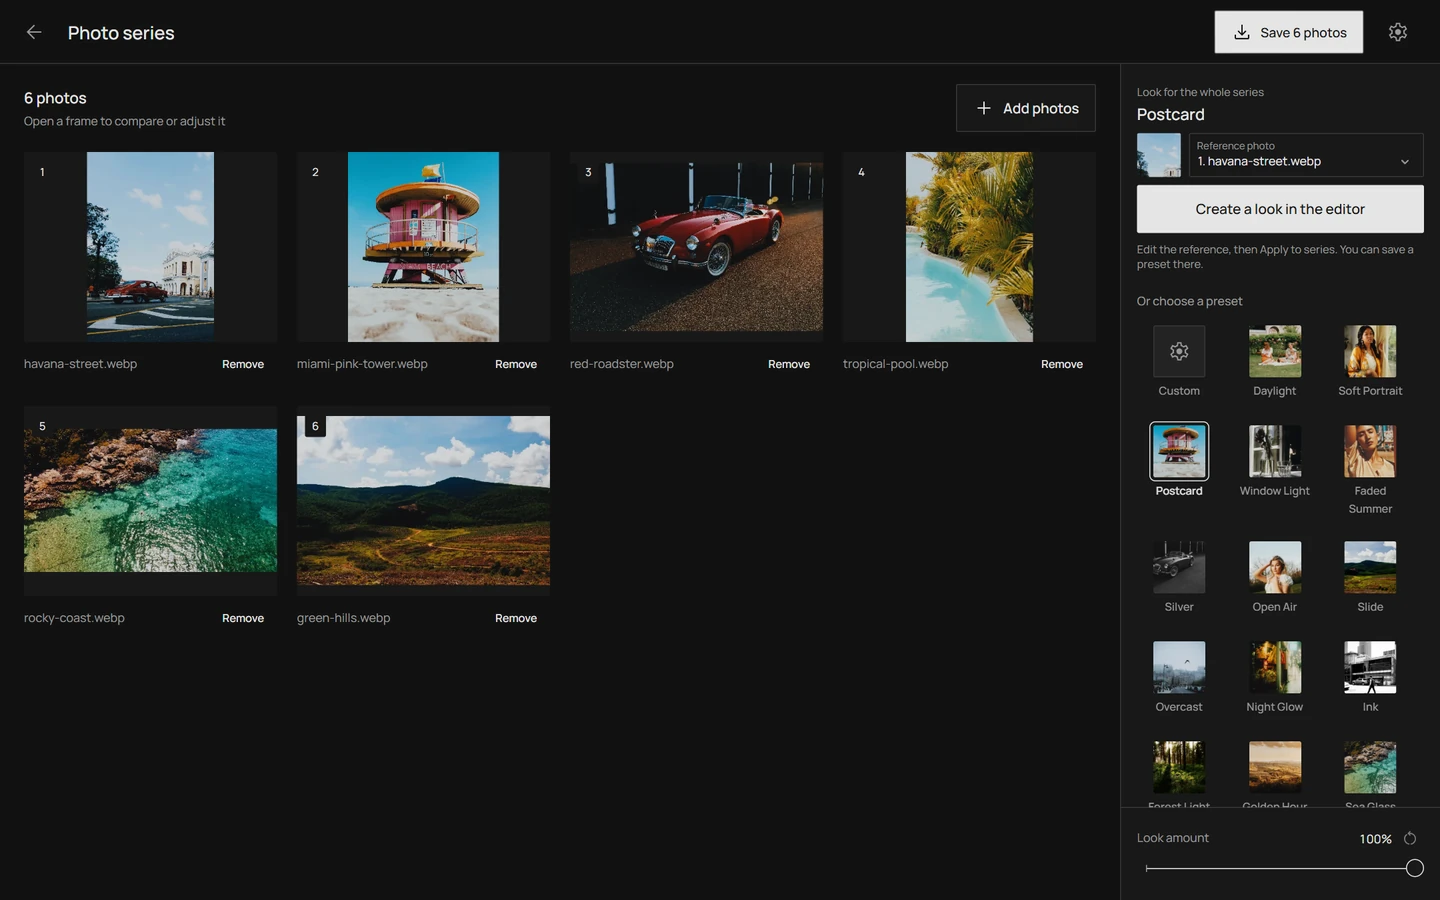Pick the Golden Hour preset thumbnail

(x=1275, y=767)
